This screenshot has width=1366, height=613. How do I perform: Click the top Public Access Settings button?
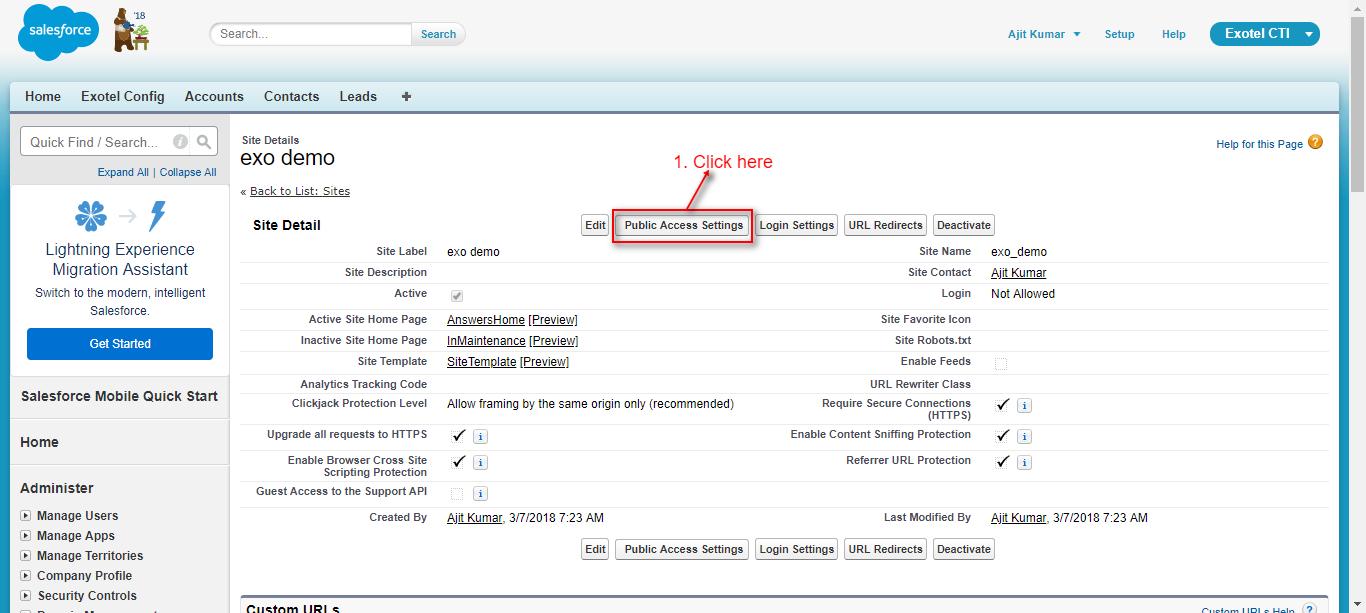683,225
